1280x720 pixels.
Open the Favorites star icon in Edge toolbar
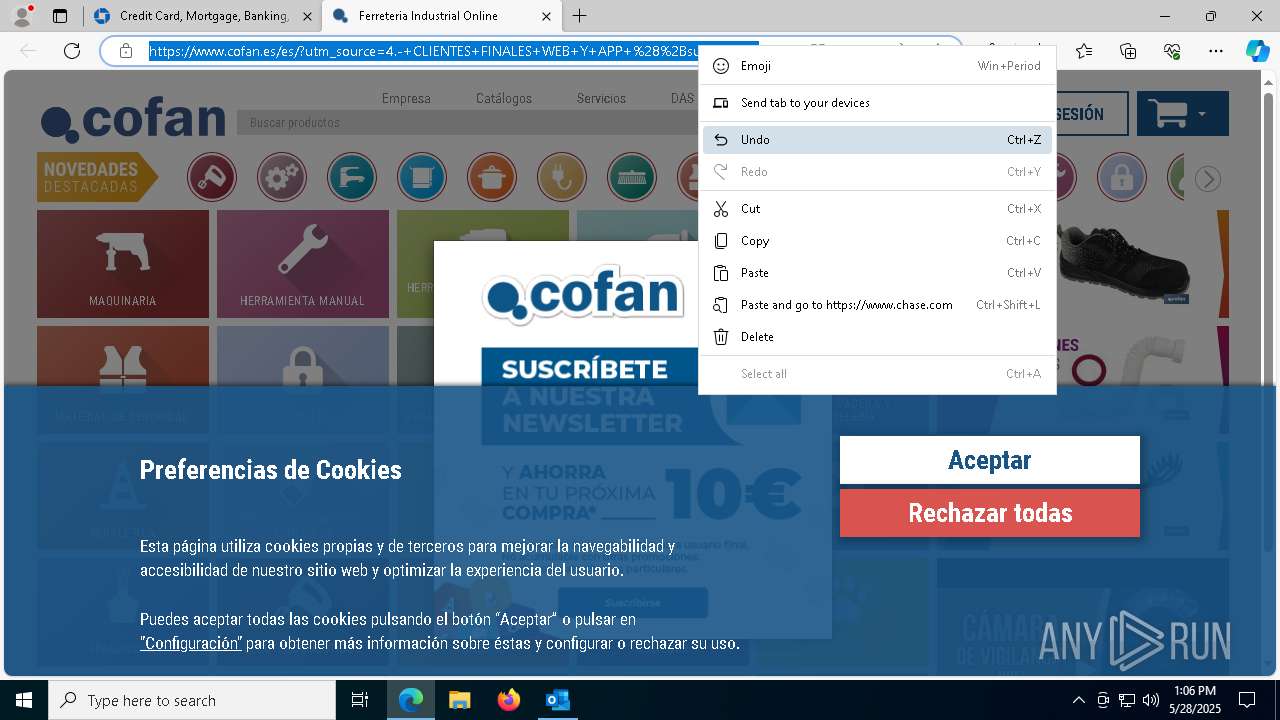[1084, 51]
